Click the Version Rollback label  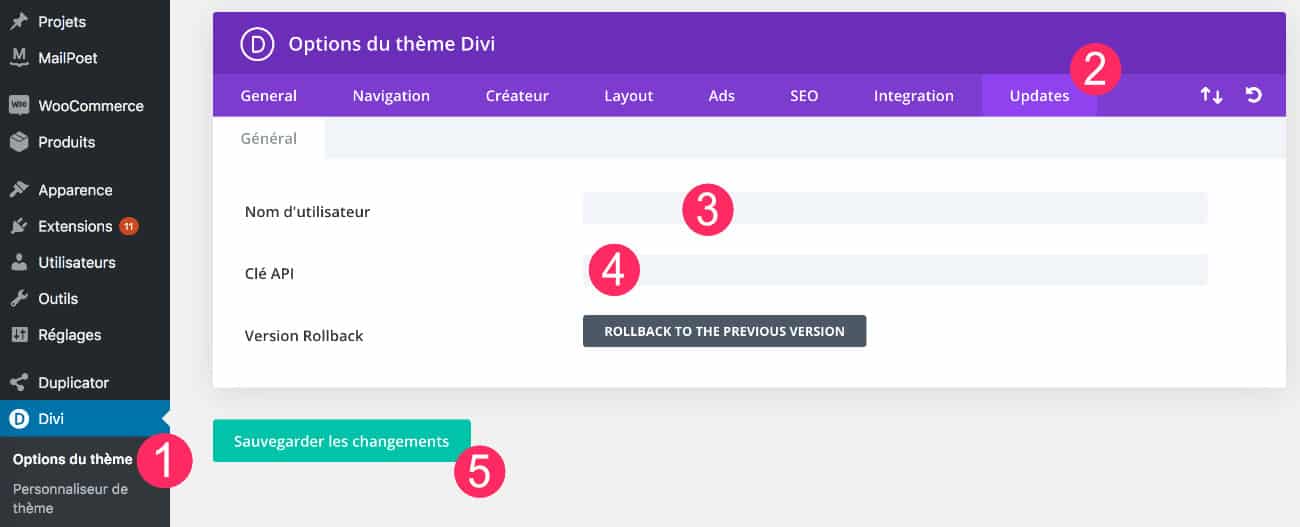pyautogui.click(x=304, y=335)
